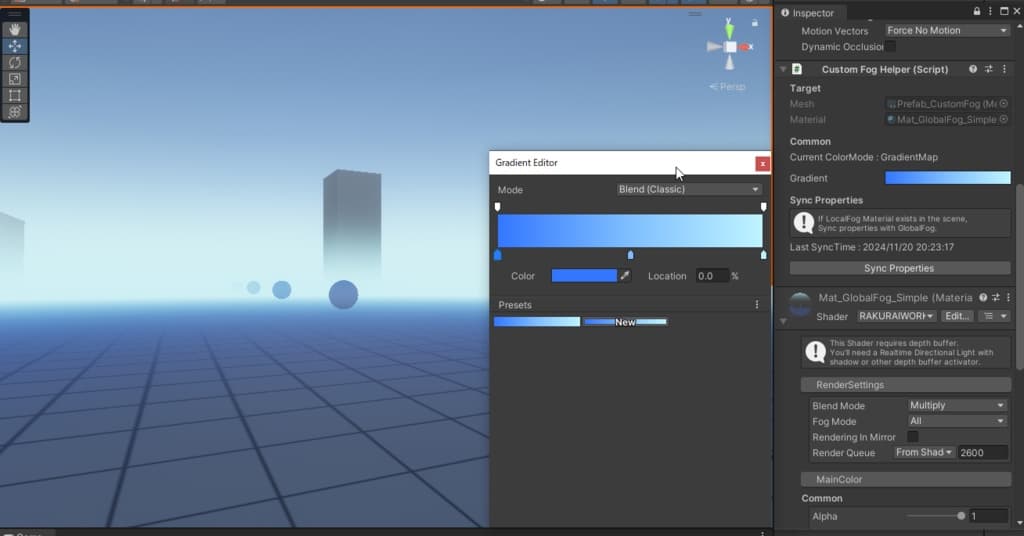Click the Inspector lock icon

[977, 11]
